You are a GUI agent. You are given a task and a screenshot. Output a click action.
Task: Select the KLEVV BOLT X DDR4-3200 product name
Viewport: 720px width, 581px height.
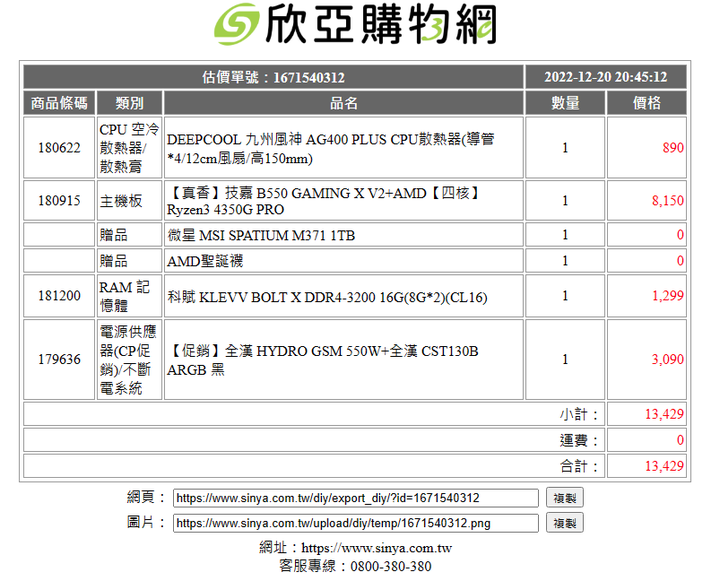click(327, 297)
